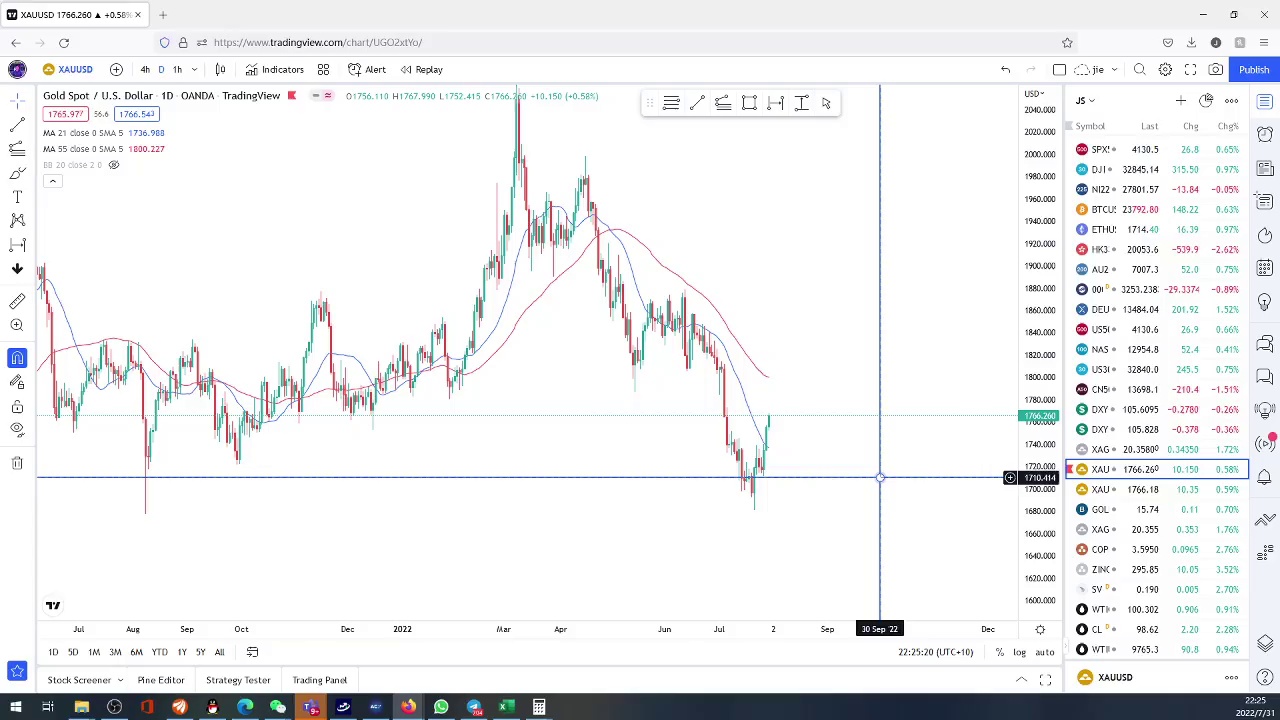Screen dimensions: 1280x720
Task: Open the Stock Screener dropdown
Action: pyautogui.click(x=85, y=680)
